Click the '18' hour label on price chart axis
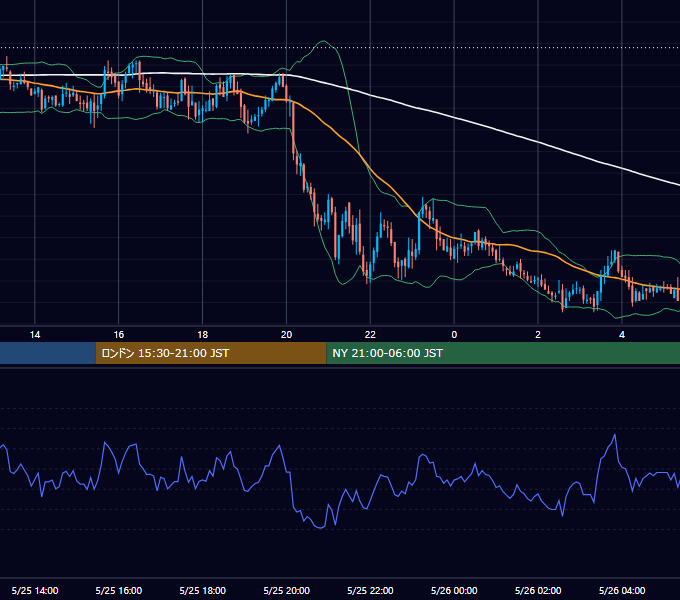 tap(203, 335)
